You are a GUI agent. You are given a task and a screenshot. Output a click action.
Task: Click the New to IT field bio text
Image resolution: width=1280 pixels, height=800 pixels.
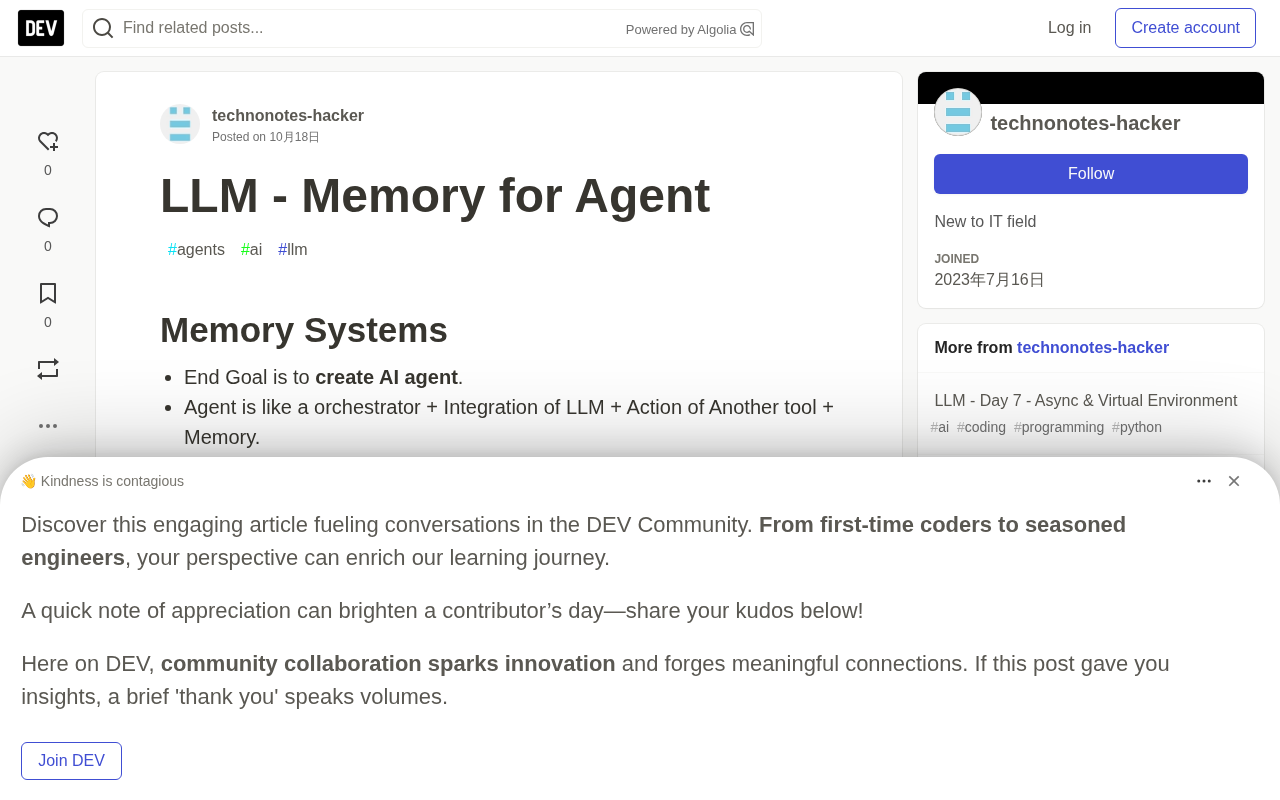[x=985, y=222]
